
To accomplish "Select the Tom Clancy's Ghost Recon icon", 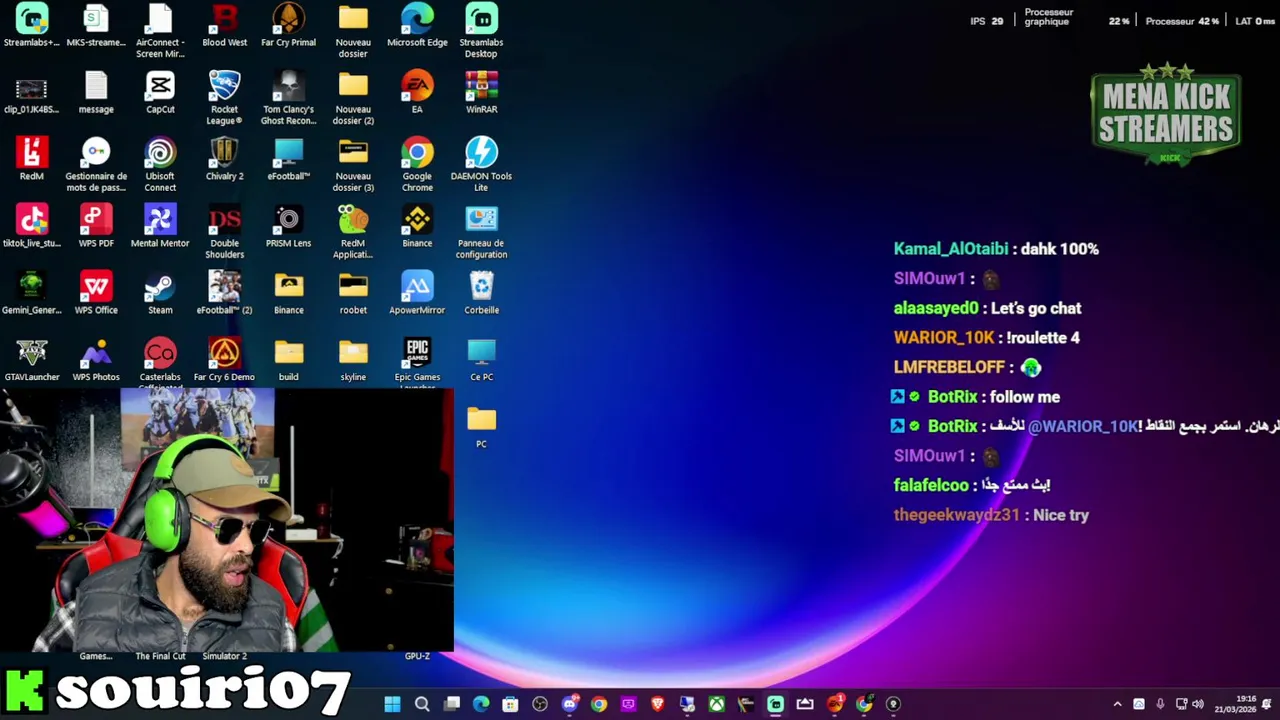I will (x=288, y=97).
